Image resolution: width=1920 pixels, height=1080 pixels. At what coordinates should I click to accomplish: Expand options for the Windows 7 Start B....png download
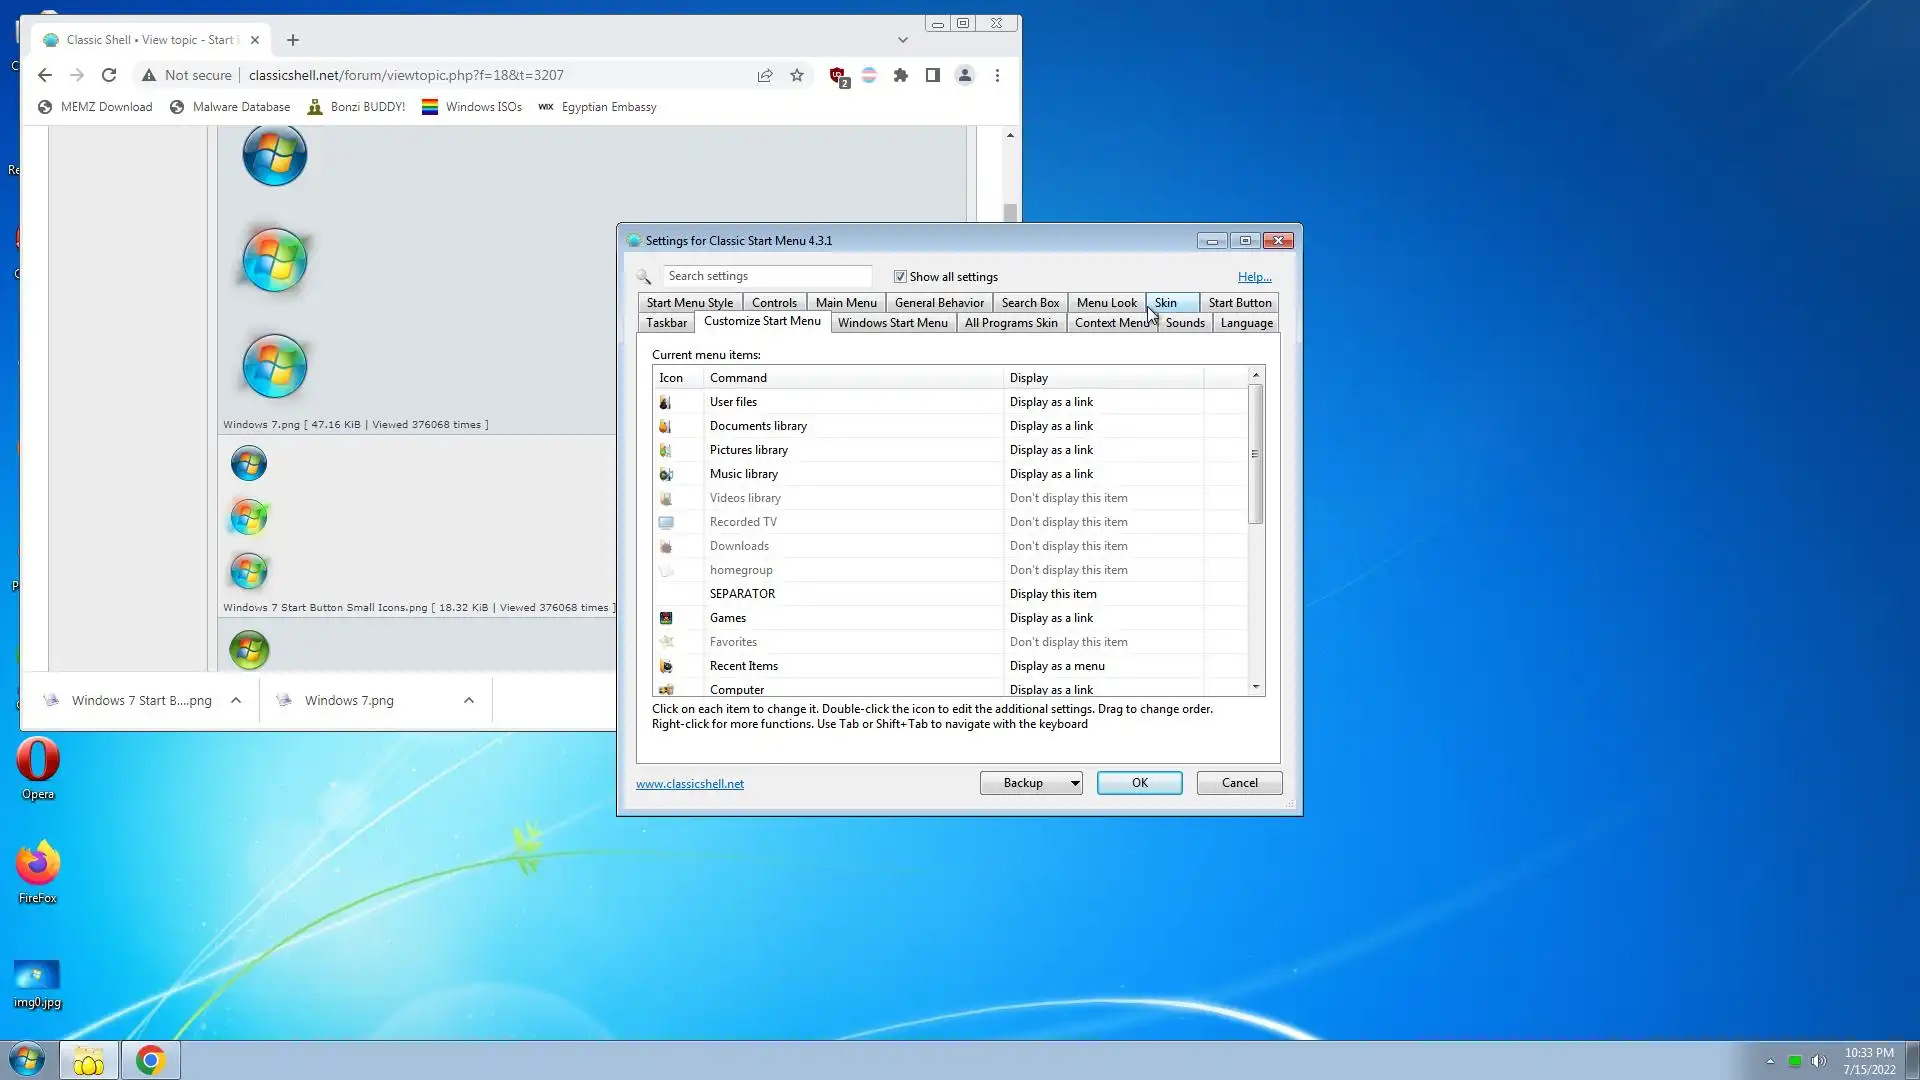pos(236,701)
